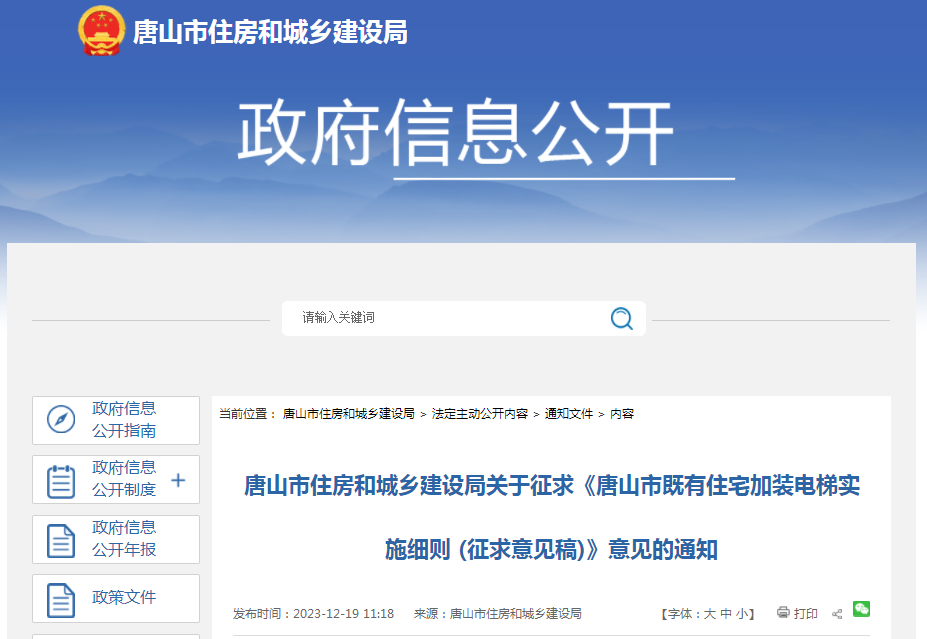Set font size to medium (中)
Viewport: 927px width, 639px height.
coord(726,614)
